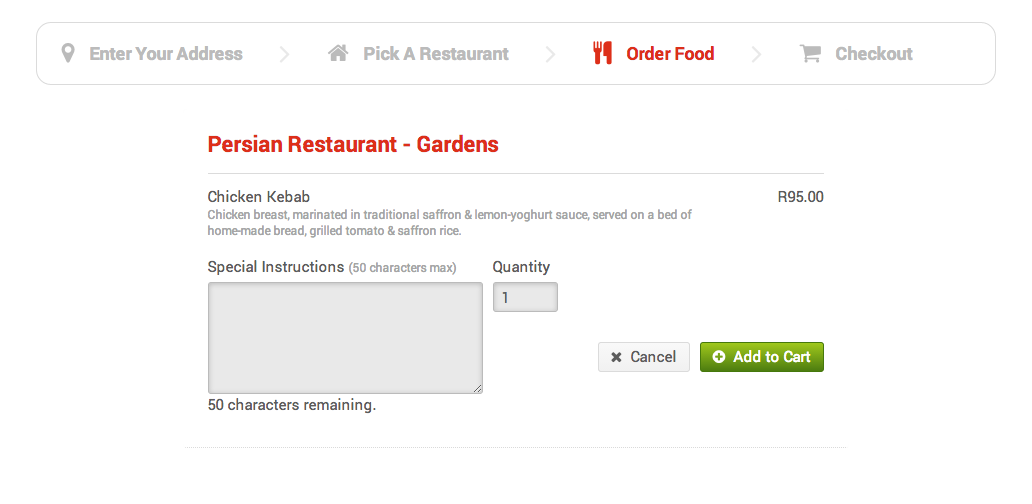Screen dimensions: 1032x504
Task: Click the house icon for restaurants
Action: click(338, 53)
